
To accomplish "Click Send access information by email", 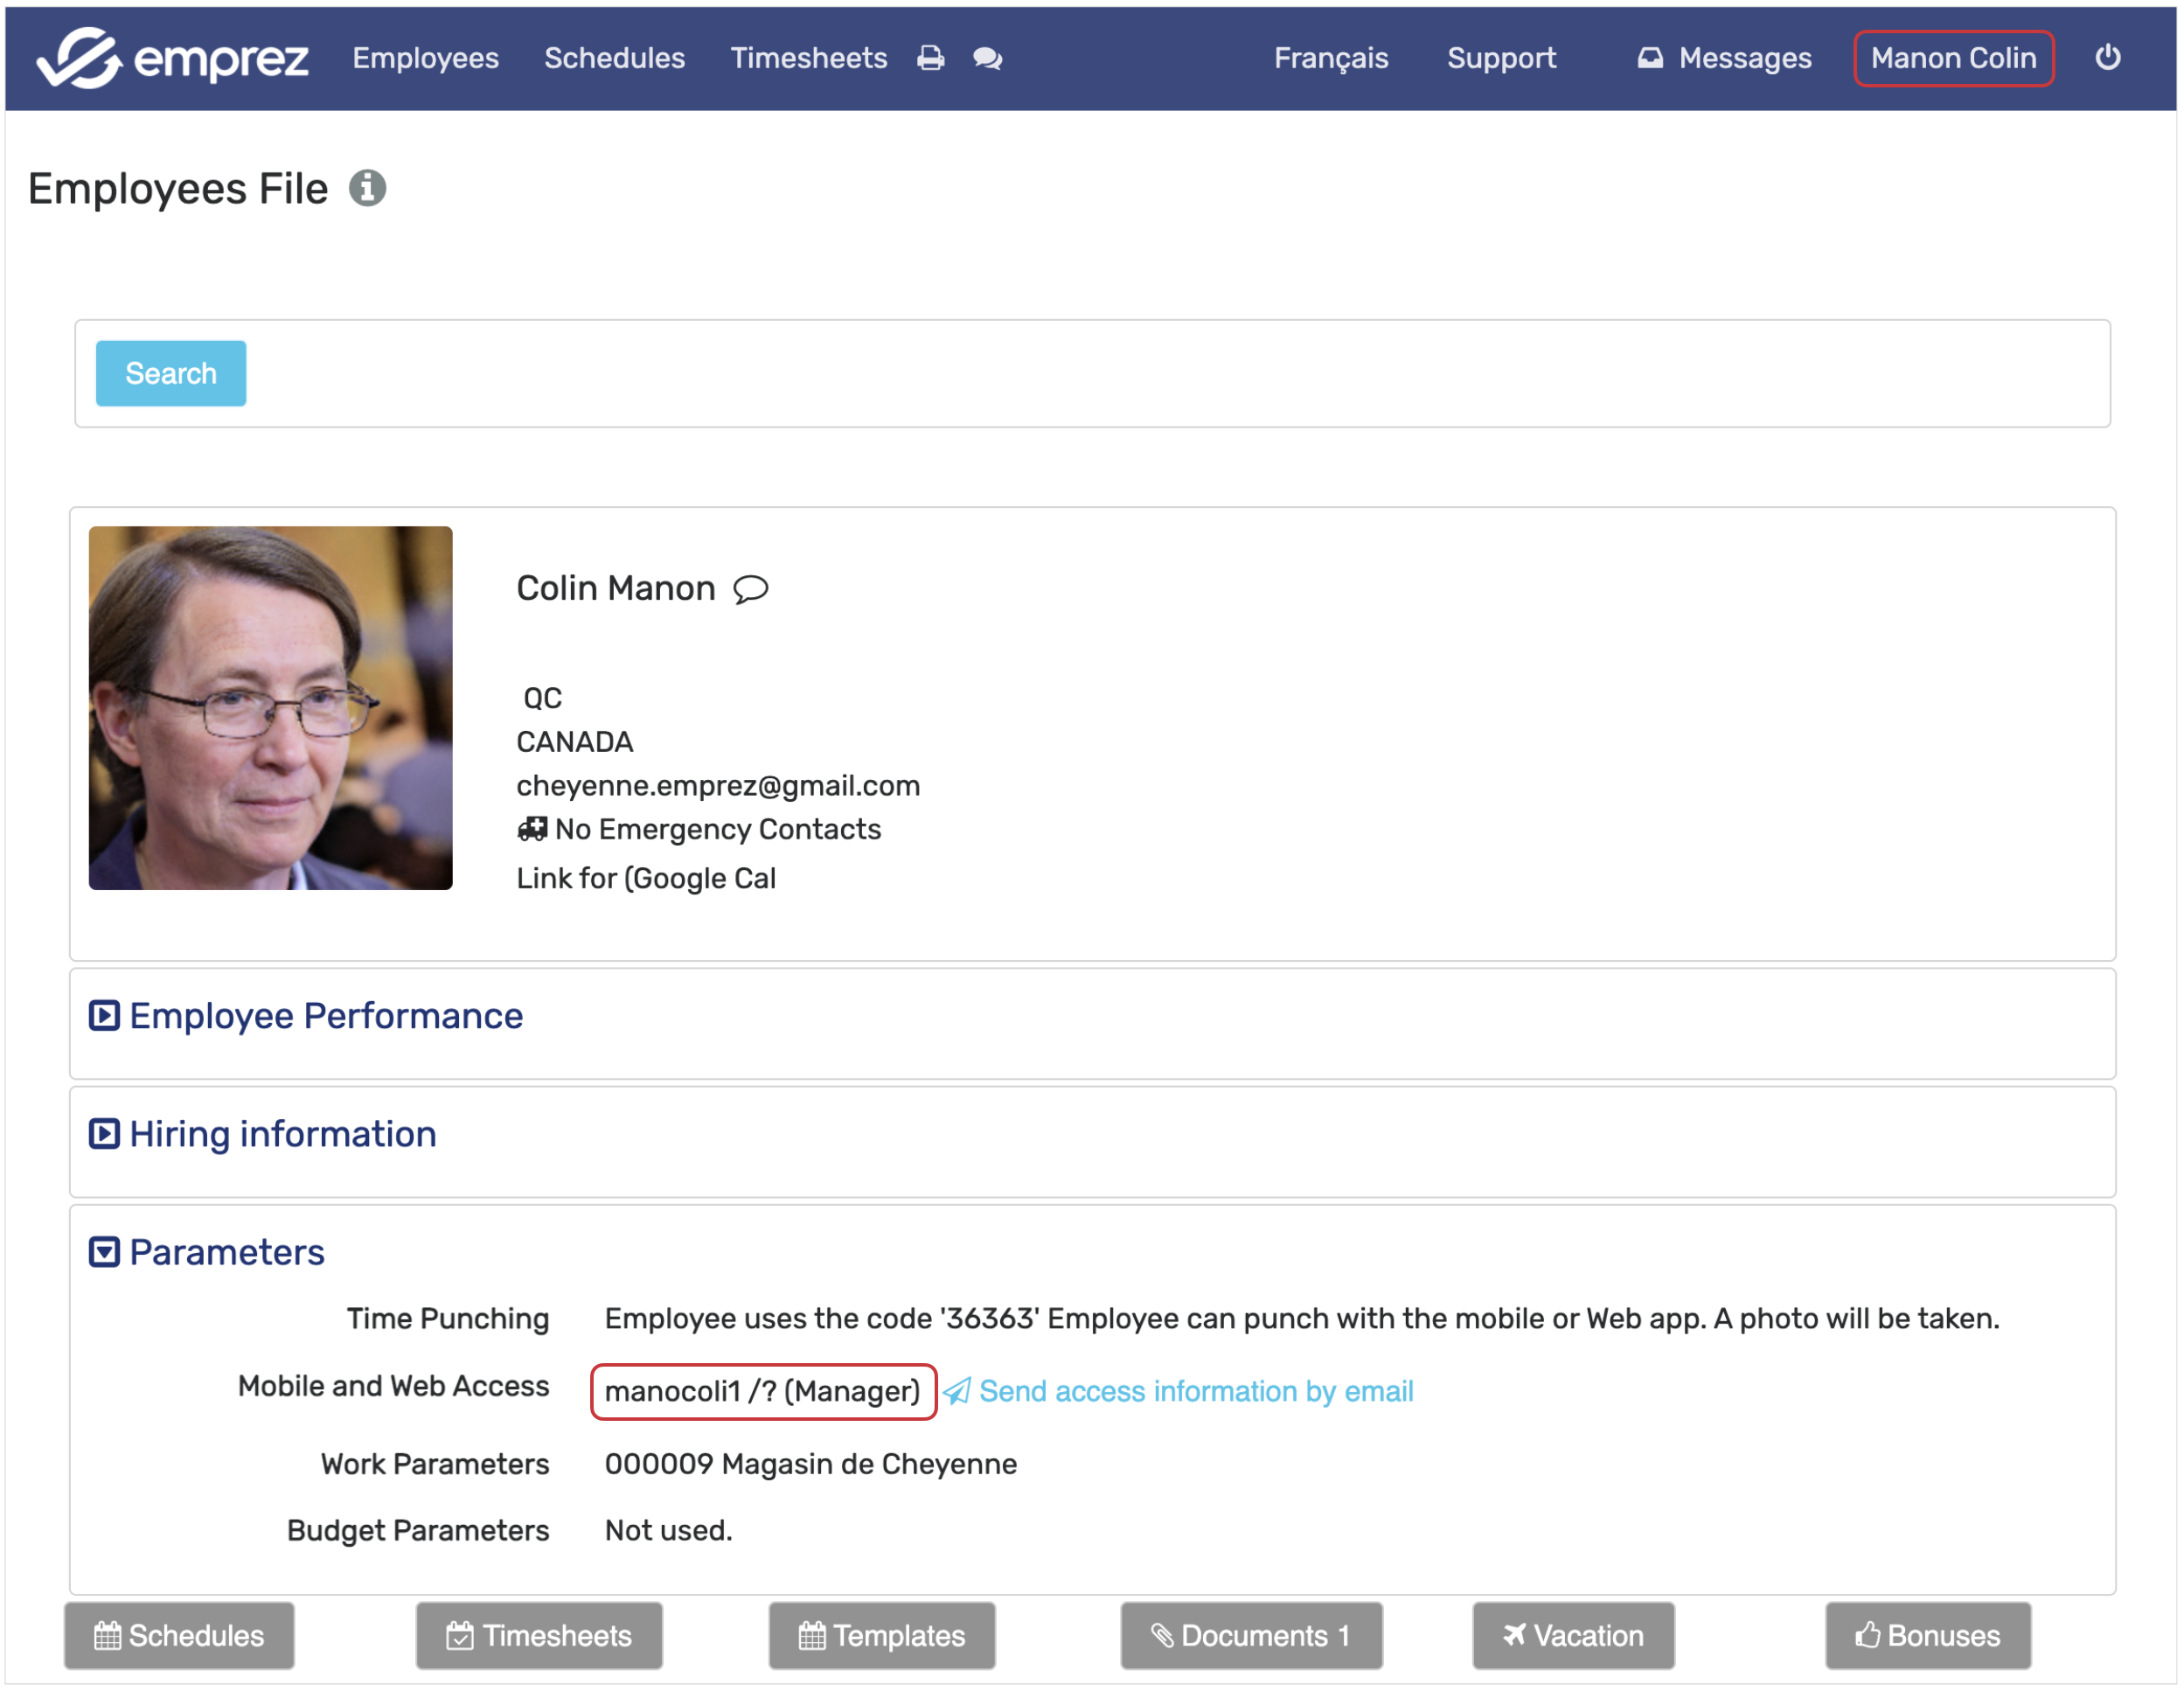I will pyautogui.click(x=1196, y=1391).
